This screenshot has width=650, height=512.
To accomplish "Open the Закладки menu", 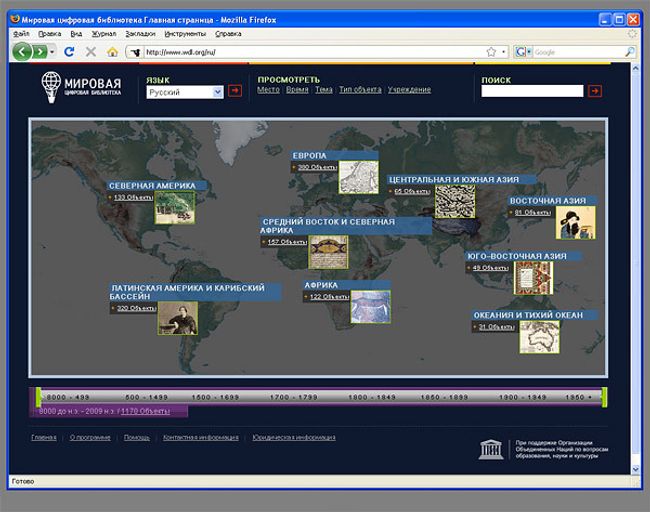I will [x=141, y=34].
